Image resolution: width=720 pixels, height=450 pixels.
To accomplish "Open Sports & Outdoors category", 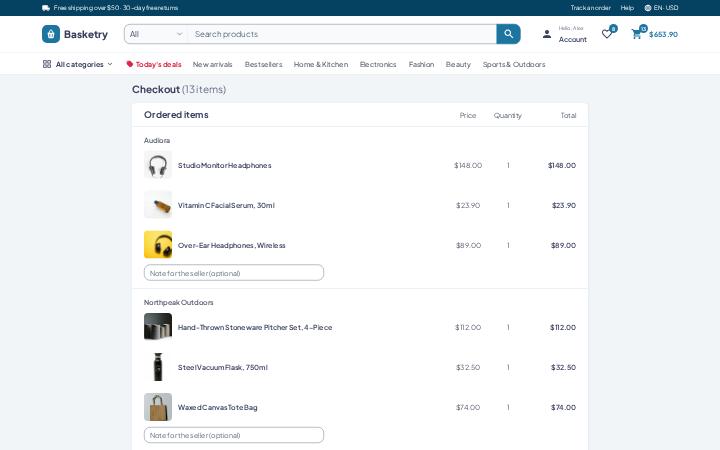I will click(x=514, y=64).
